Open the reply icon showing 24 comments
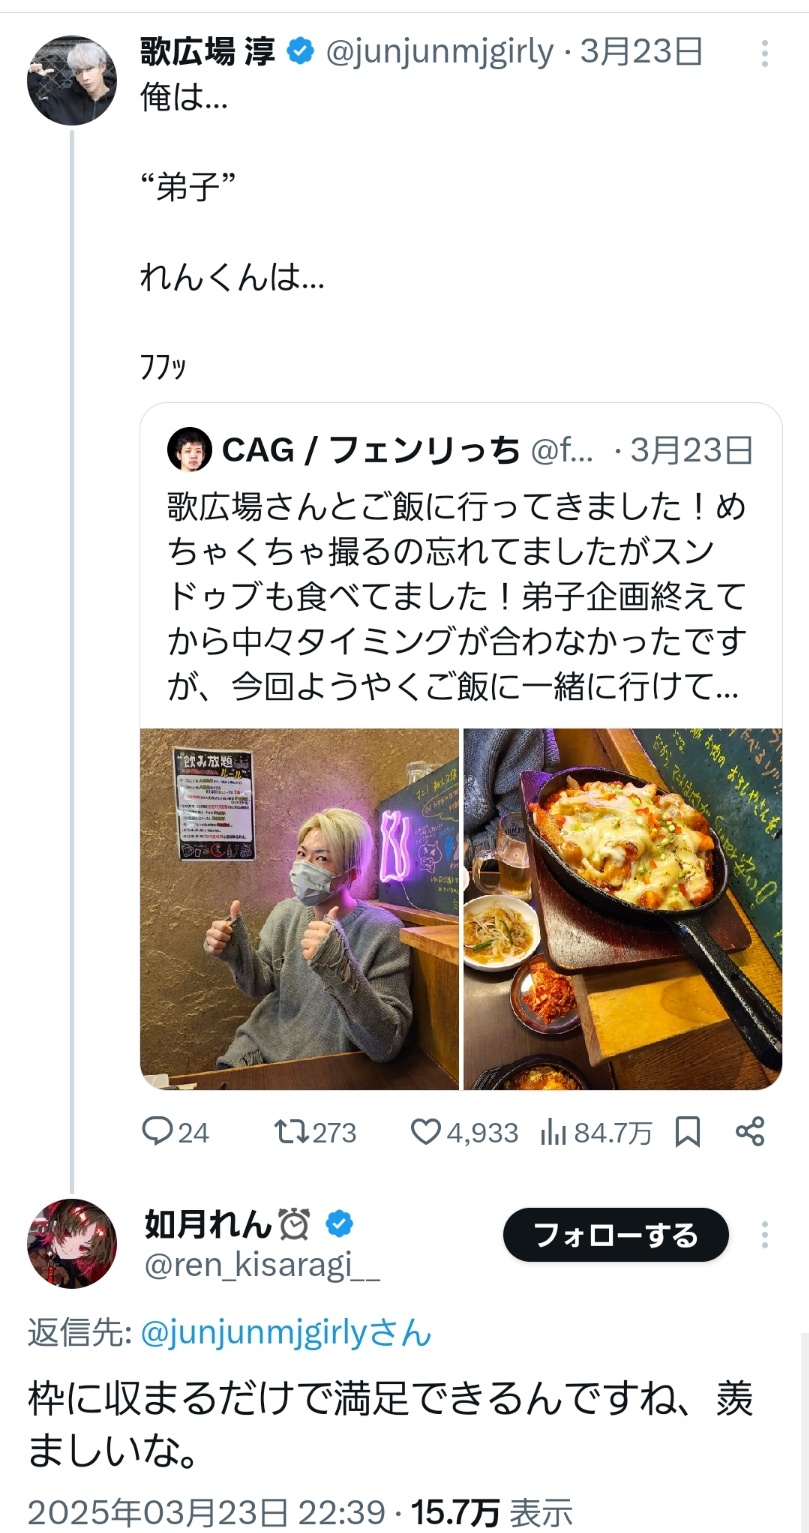Viewport: 809px width, 1533px height. [x=176, y=1132]
